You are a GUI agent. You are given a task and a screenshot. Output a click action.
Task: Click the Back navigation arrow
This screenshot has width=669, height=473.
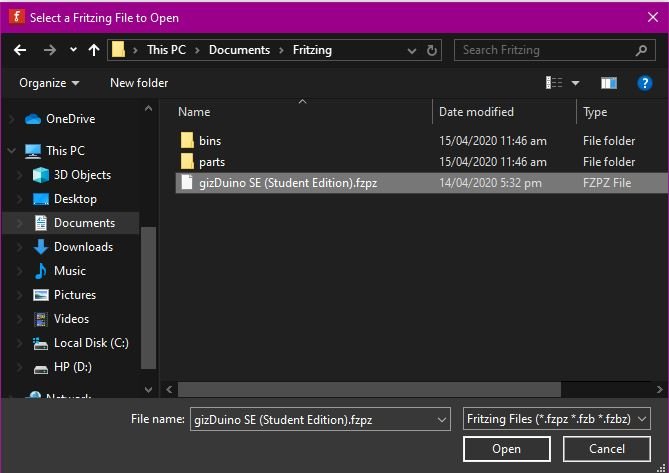(x=20, y=50)
